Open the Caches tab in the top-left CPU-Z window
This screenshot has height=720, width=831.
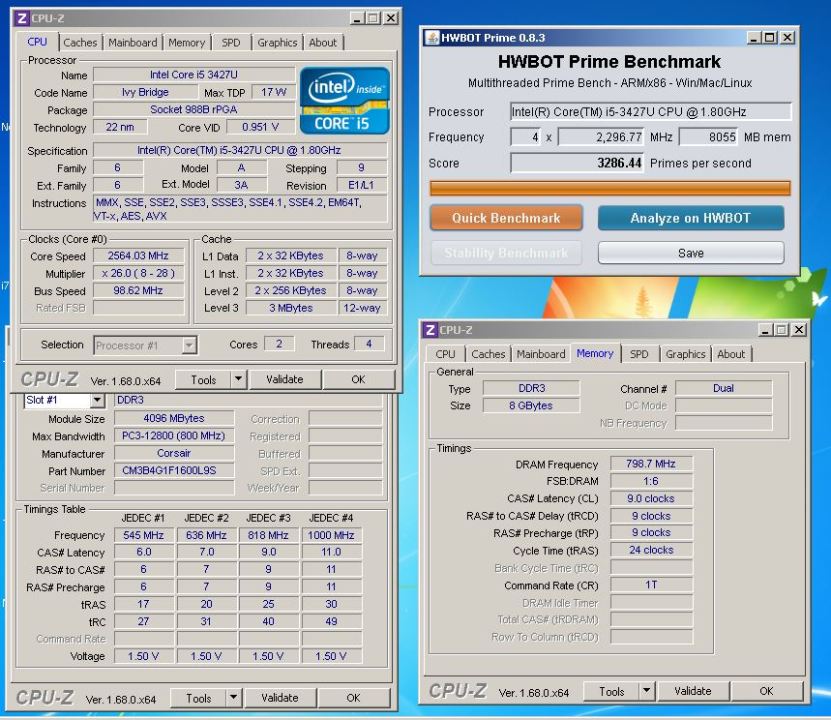coord(80,42)
